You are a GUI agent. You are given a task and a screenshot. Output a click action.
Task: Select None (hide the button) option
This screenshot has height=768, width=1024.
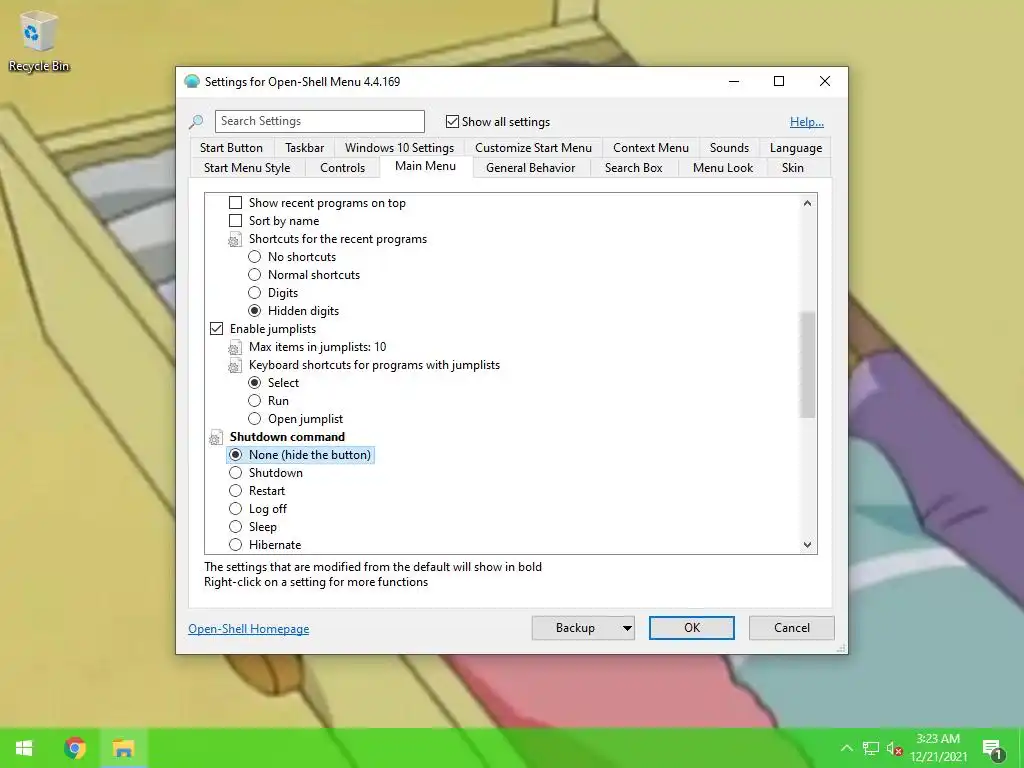[x=236, y=455]
